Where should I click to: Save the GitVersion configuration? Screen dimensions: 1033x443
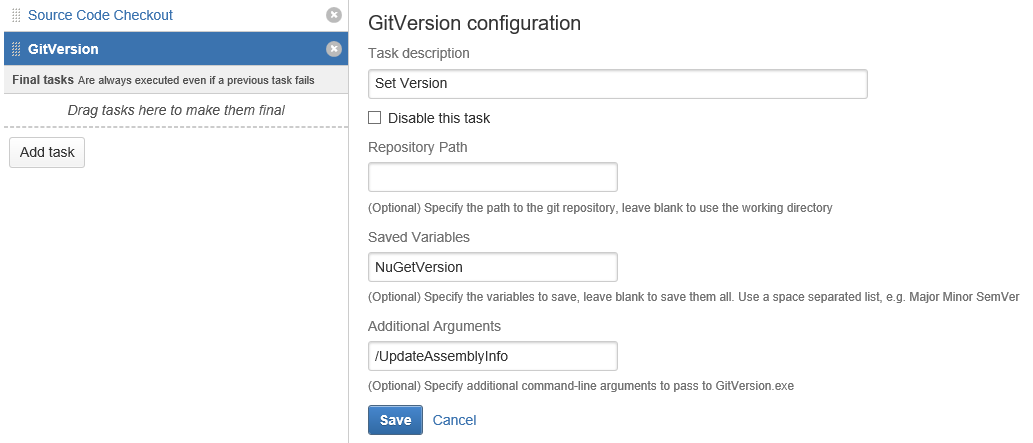[x=395, y=420]
